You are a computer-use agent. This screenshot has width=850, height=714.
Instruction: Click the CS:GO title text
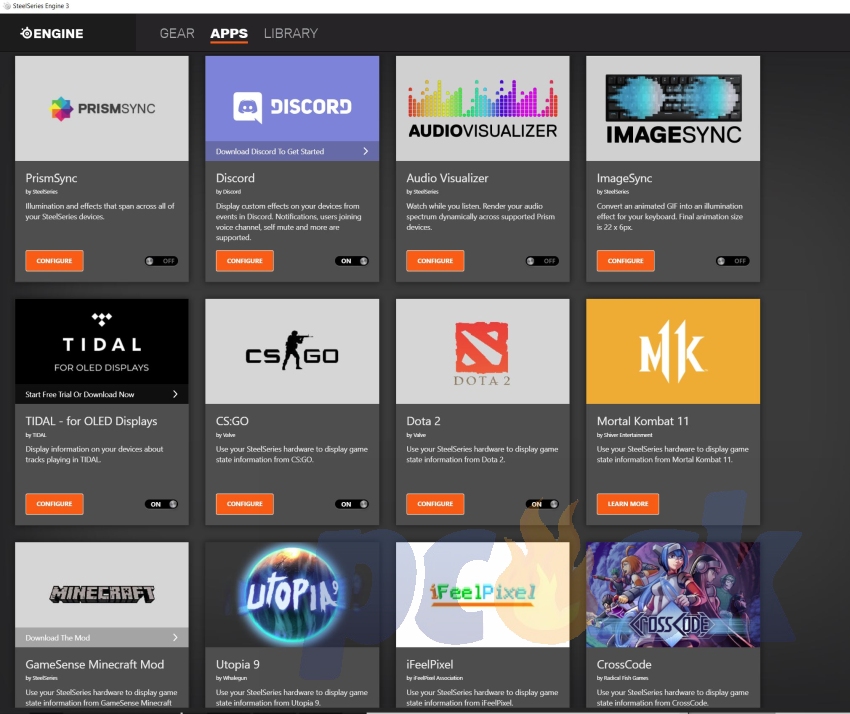pyautogui.click(x=232, y=421)
